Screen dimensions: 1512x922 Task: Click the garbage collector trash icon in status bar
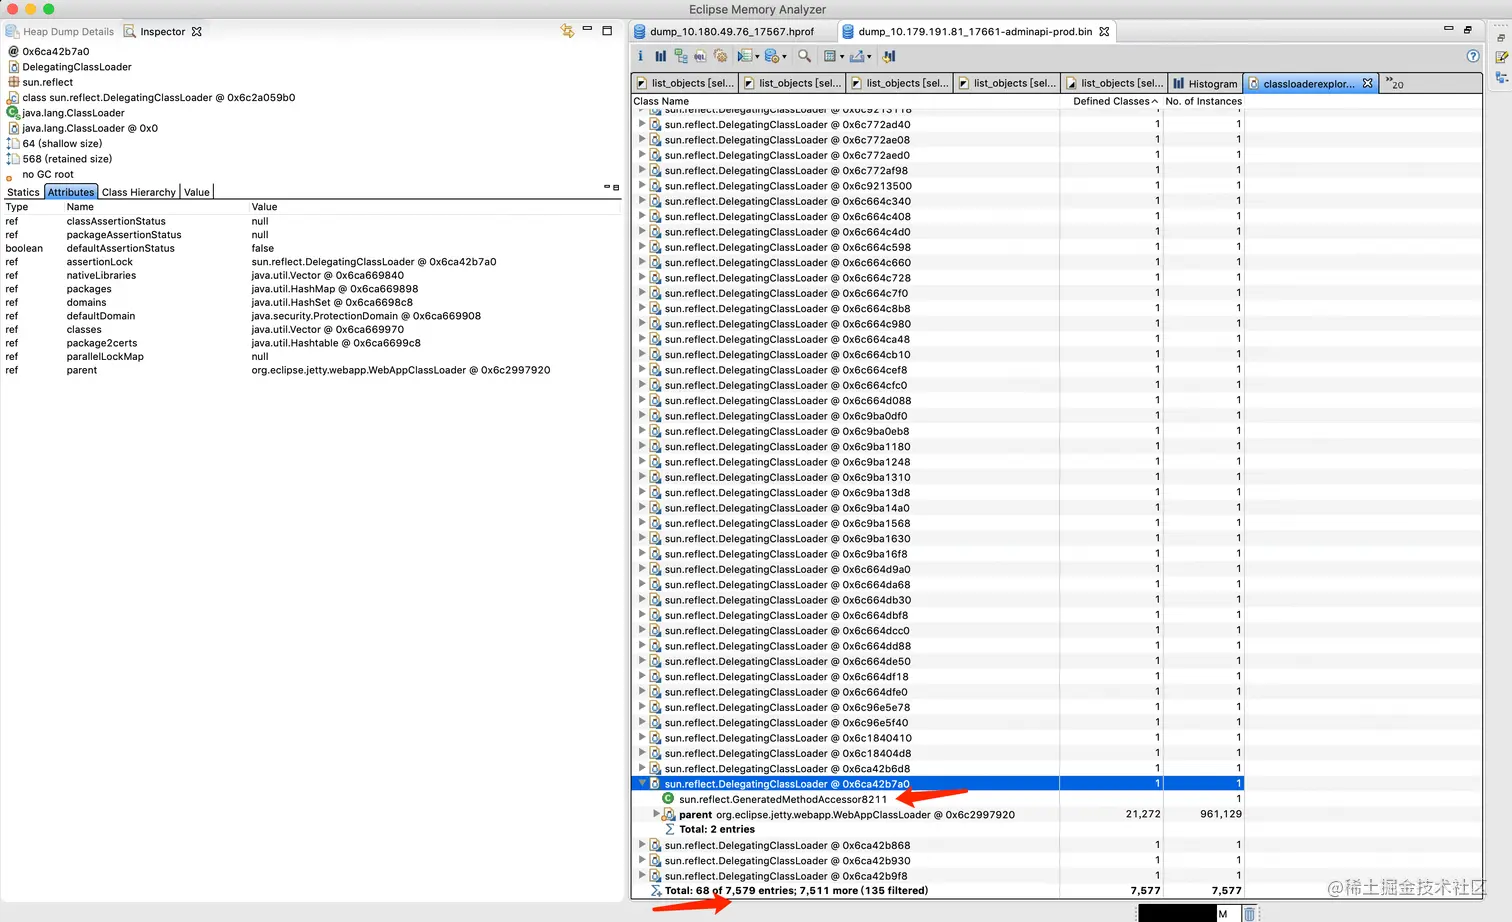[1249, 913]
